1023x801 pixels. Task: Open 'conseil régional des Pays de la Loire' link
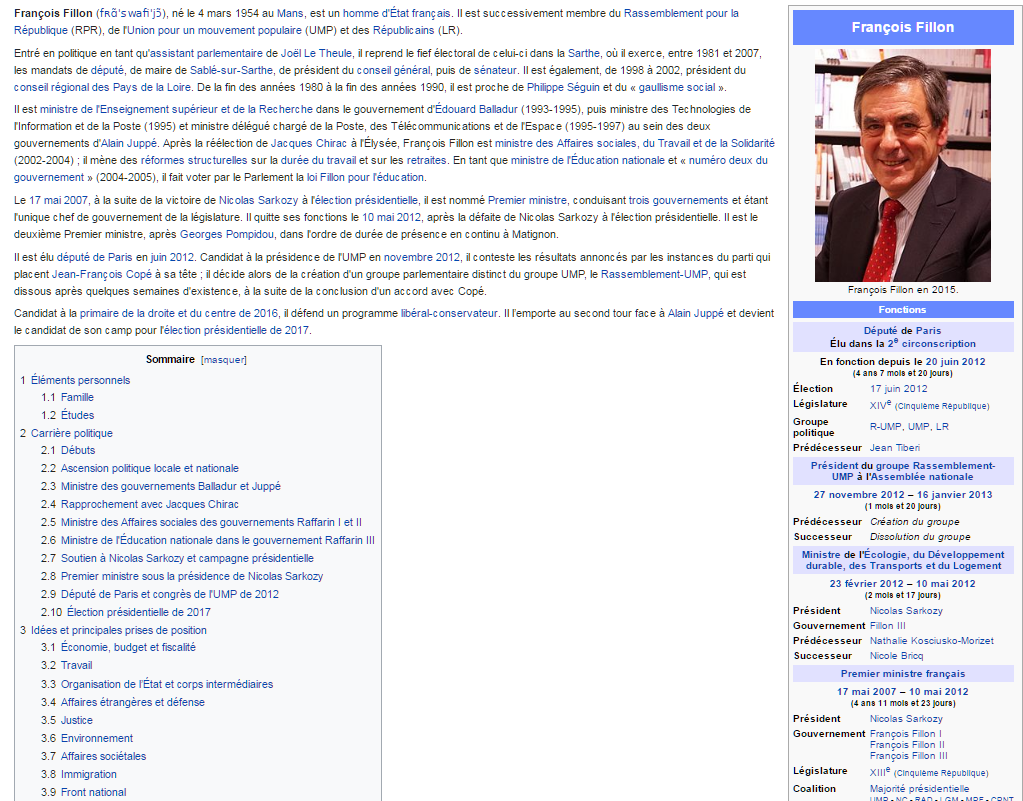coord(102,87)
